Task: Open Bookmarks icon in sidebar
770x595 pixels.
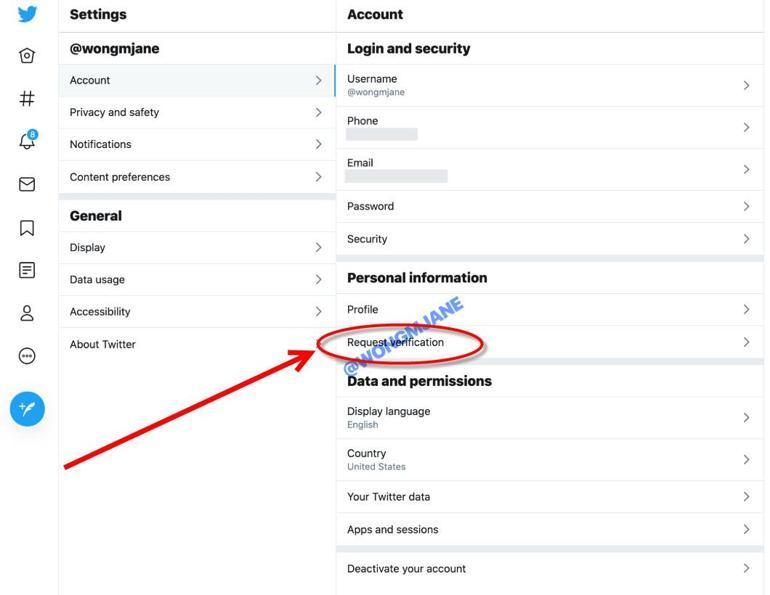Action: pos(27,228)
